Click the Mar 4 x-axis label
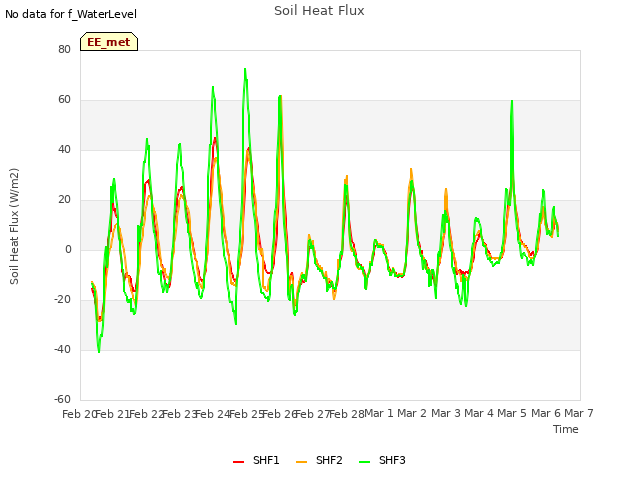The height and width of the screenshot is (480, 640). tap(479, 413)
